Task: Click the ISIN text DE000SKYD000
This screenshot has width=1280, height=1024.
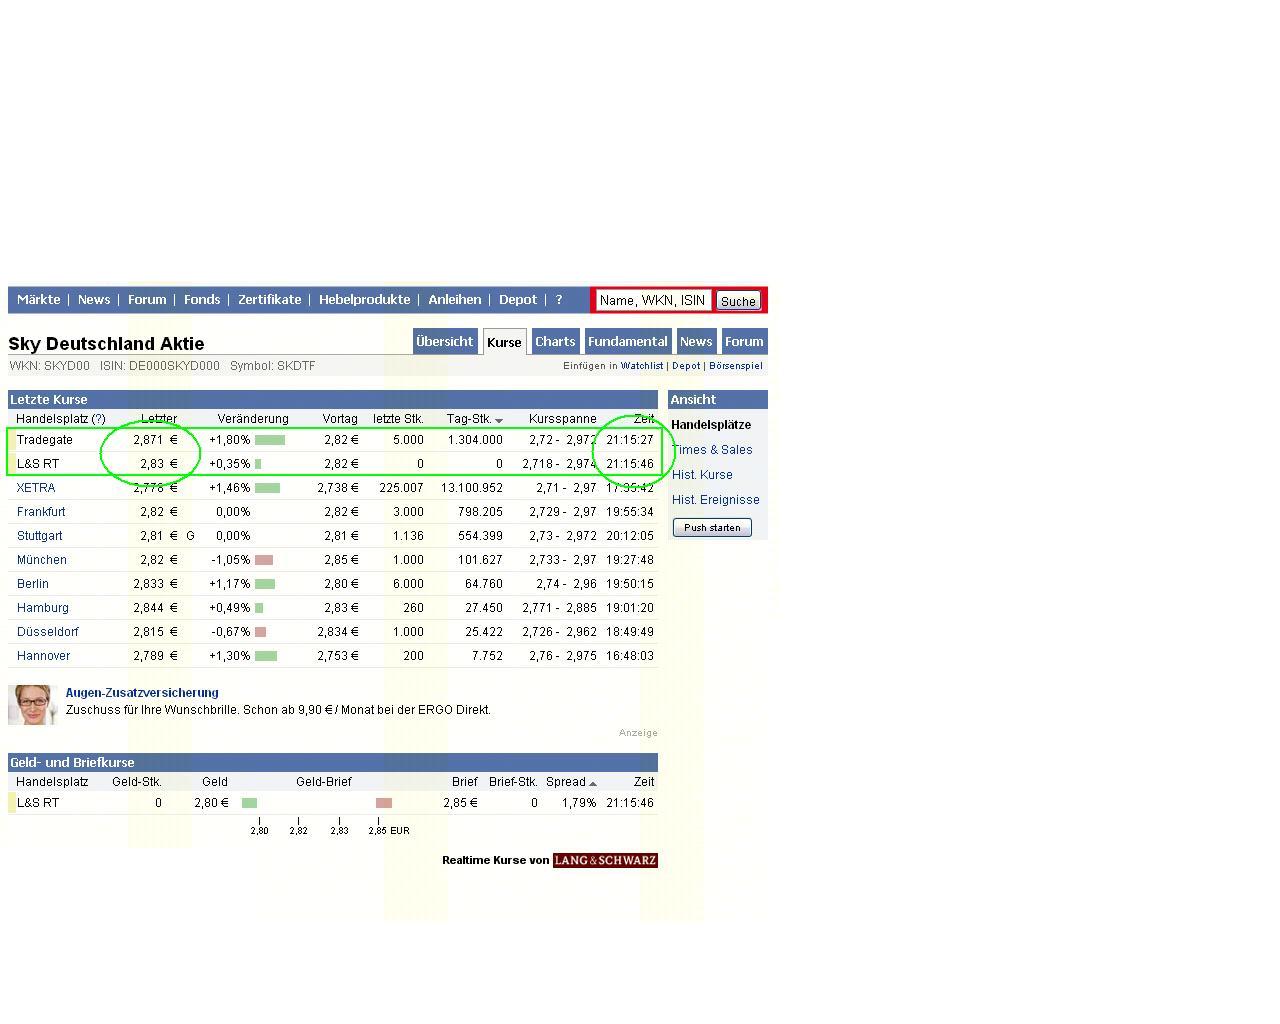Action: [x=174, y=366]
